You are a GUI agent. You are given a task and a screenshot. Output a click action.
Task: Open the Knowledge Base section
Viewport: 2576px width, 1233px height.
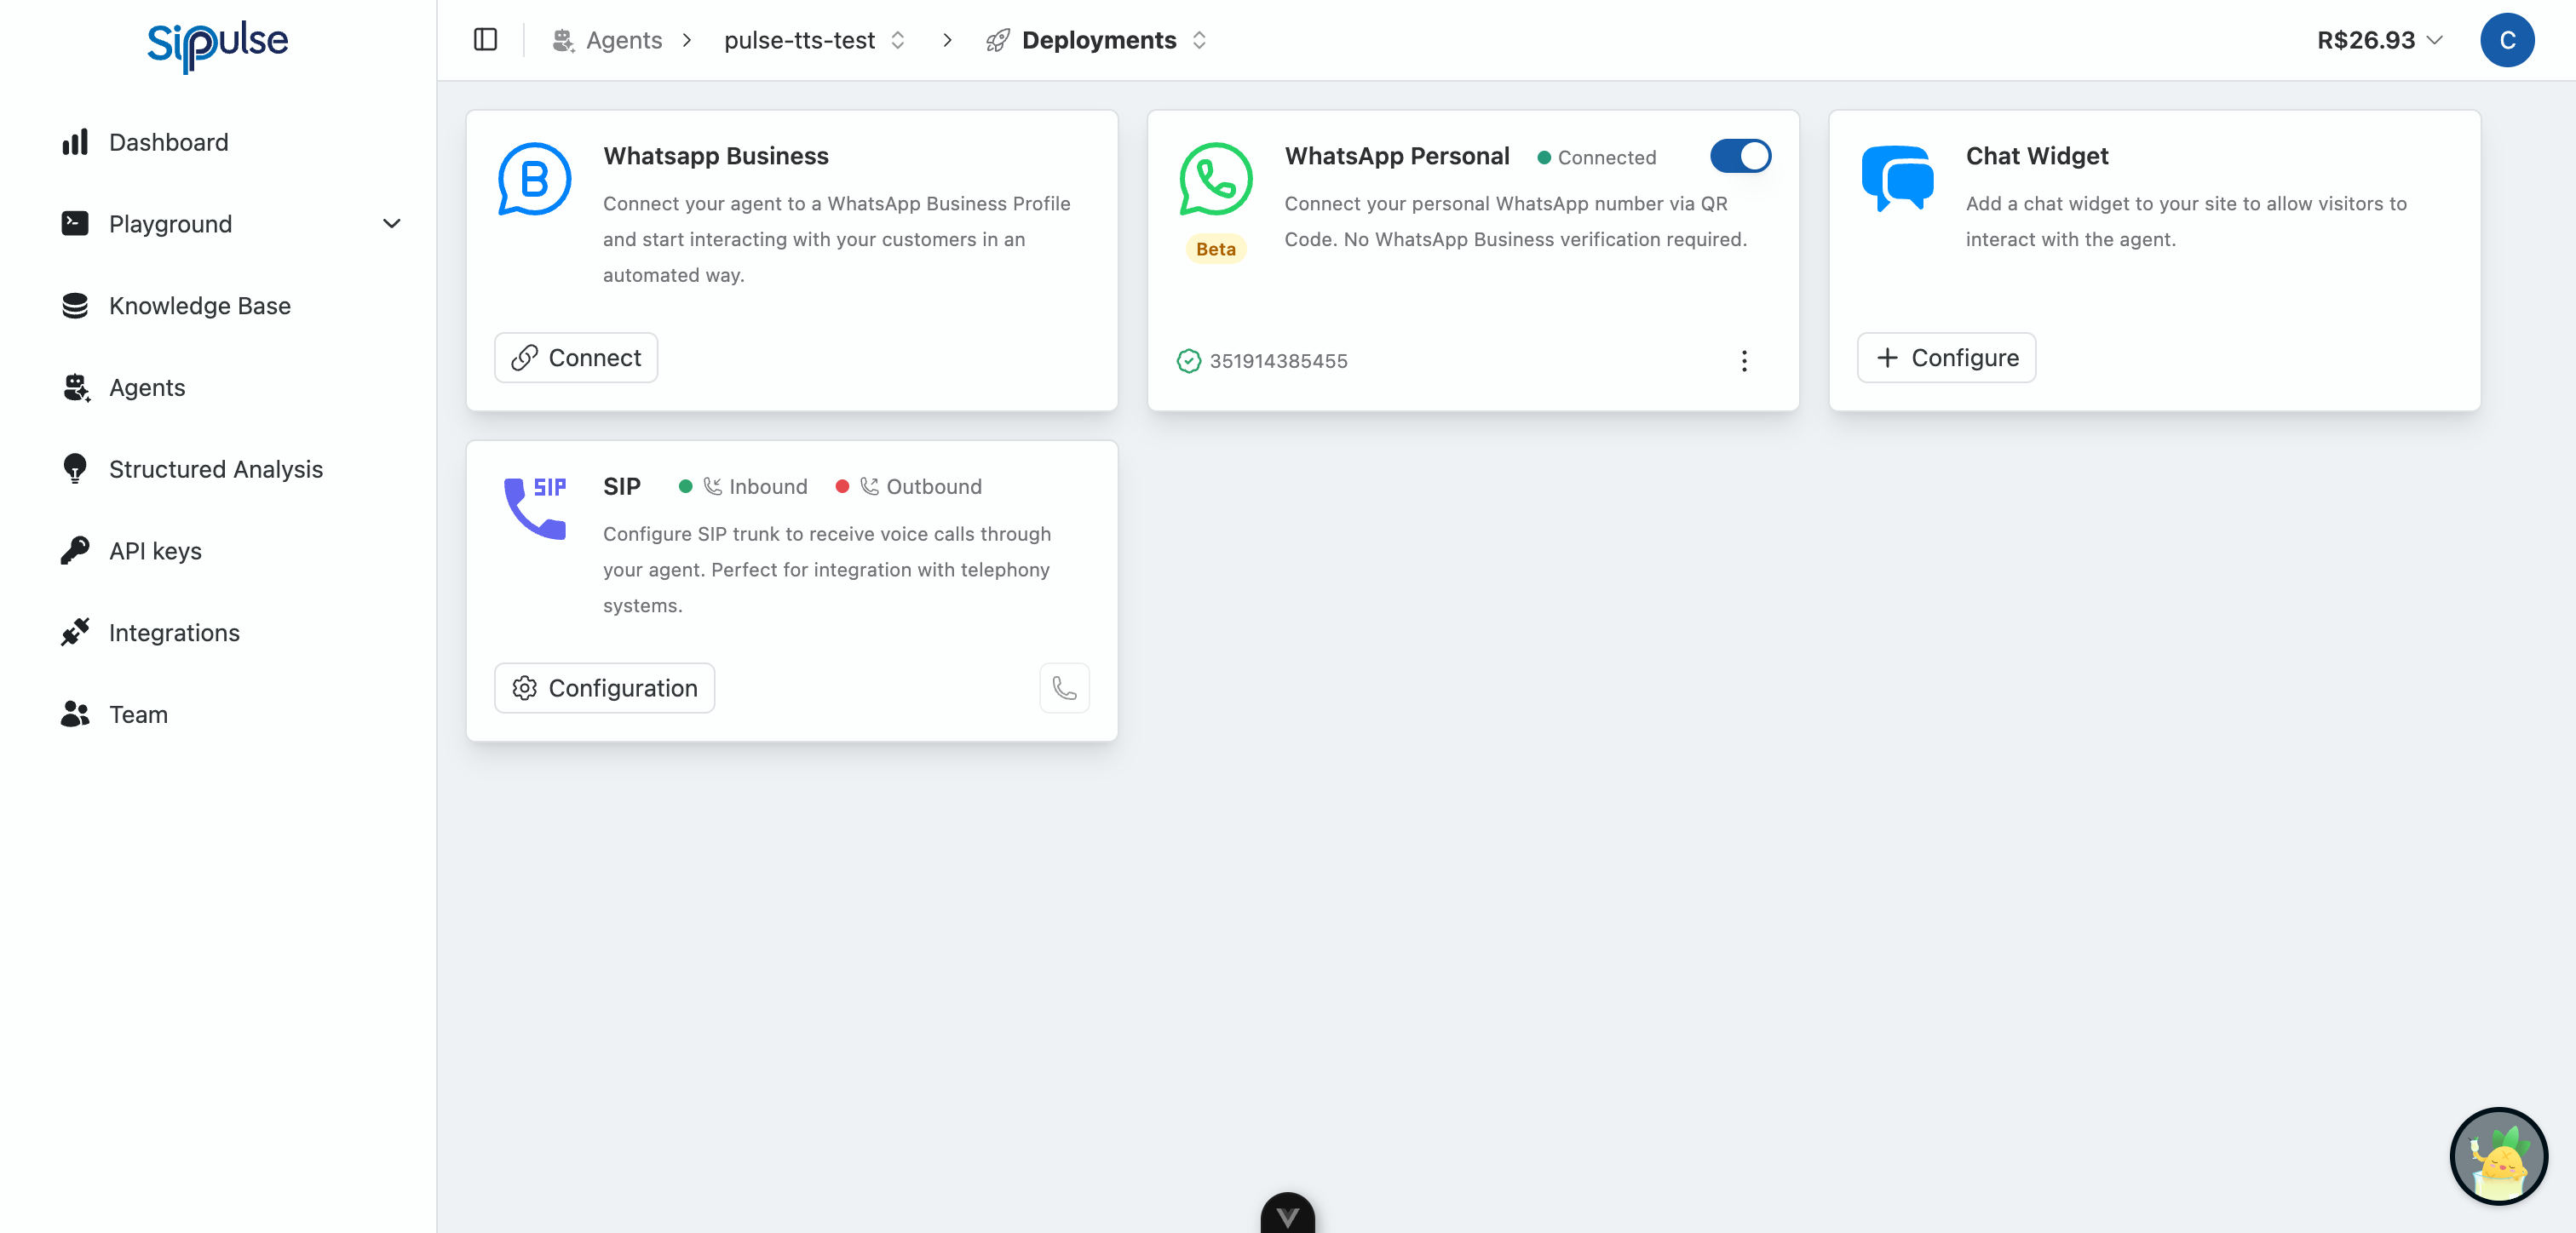199,305
